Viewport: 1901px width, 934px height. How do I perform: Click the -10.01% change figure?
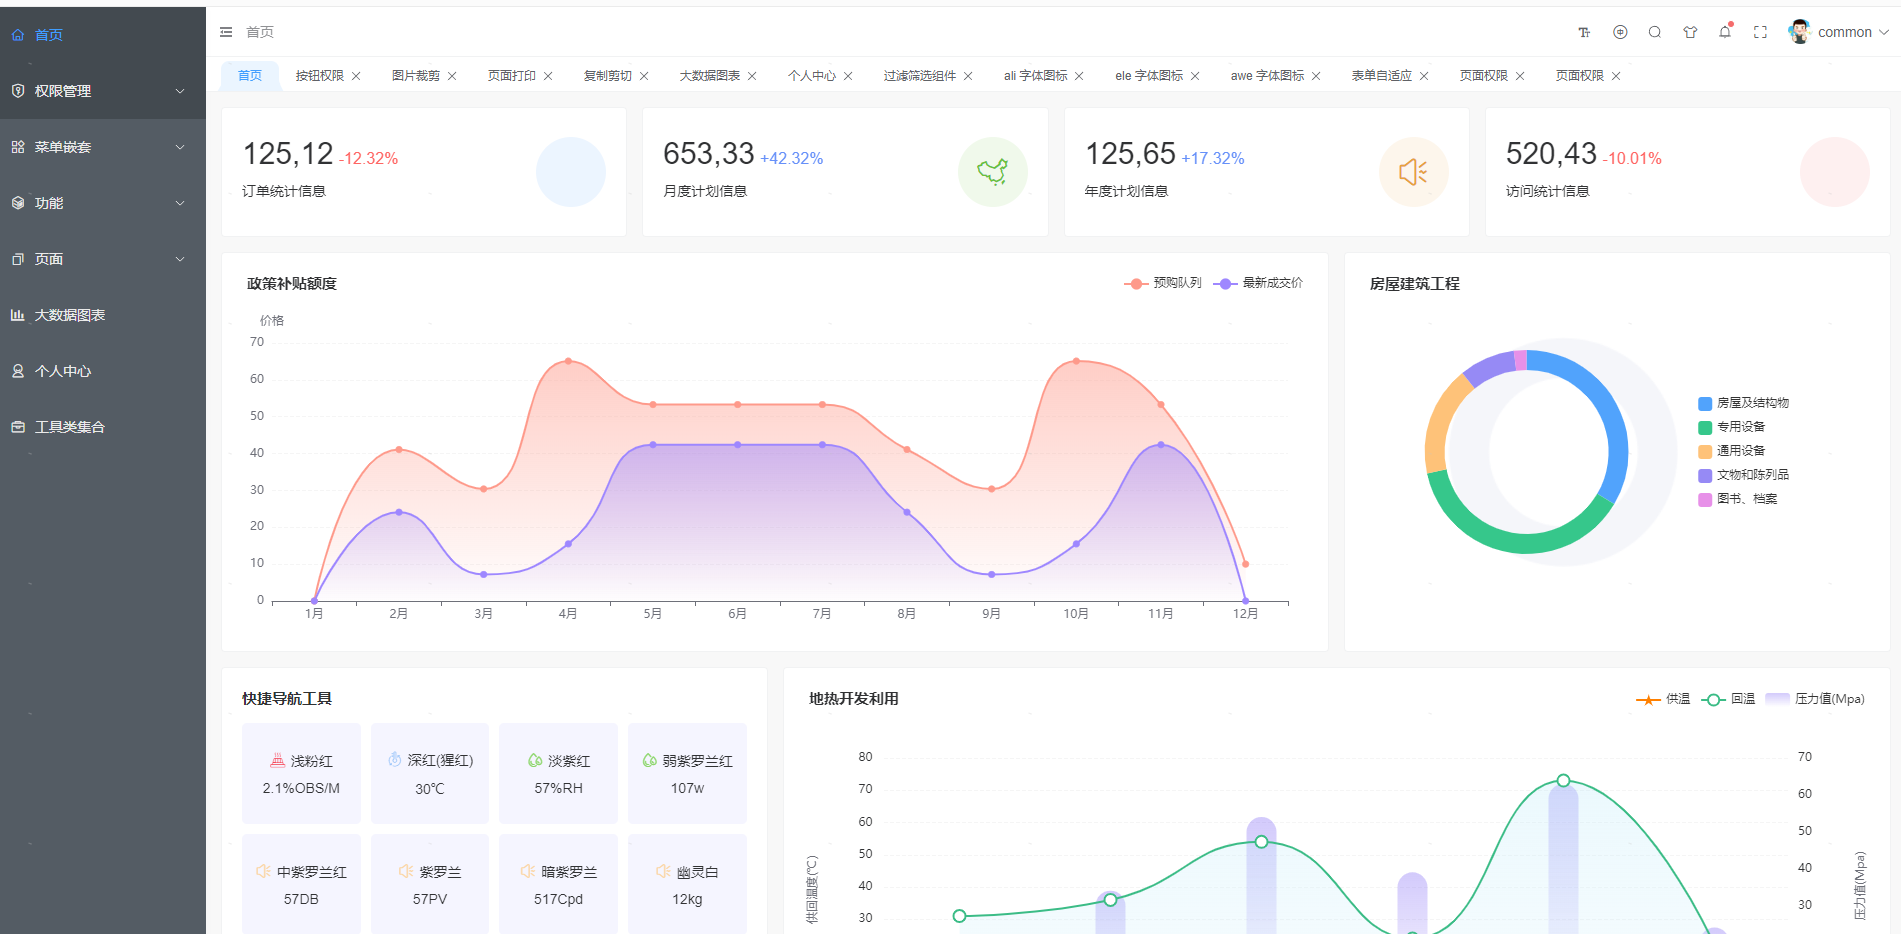click(1632, 158)
